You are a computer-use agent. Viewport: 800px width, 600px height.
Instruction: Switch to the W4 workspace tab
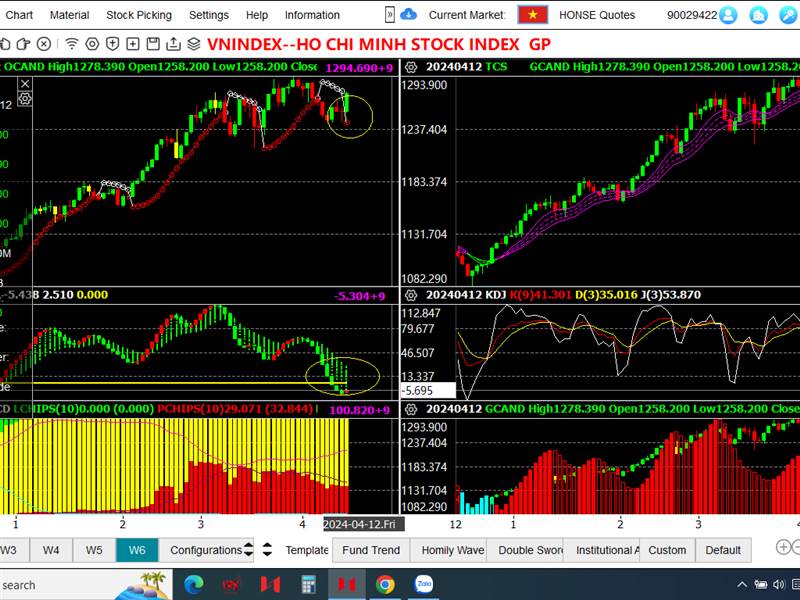(51, 550)
